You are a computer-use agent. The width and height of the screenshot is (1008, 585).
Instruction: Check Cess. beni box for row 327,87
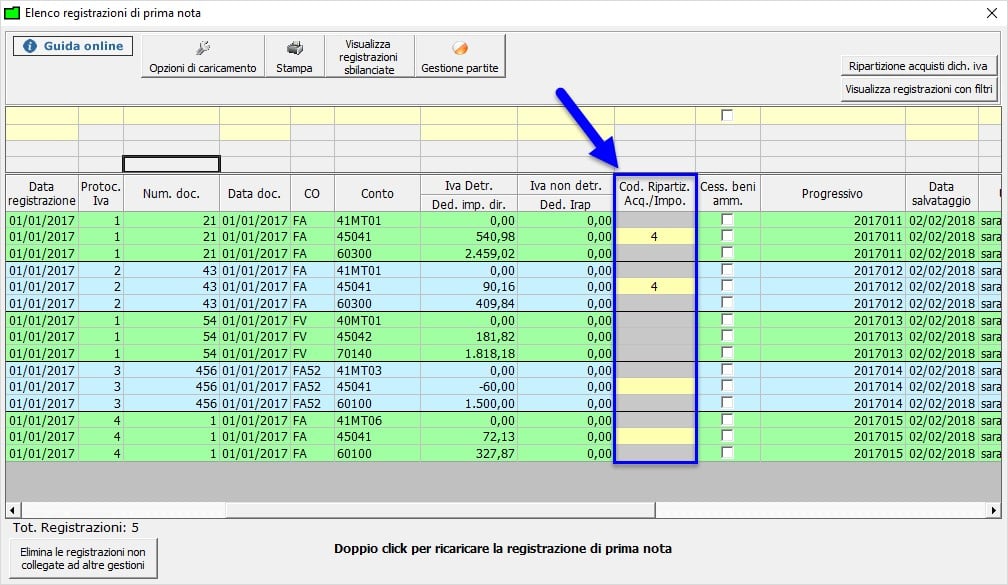click(x=727, y=453)
